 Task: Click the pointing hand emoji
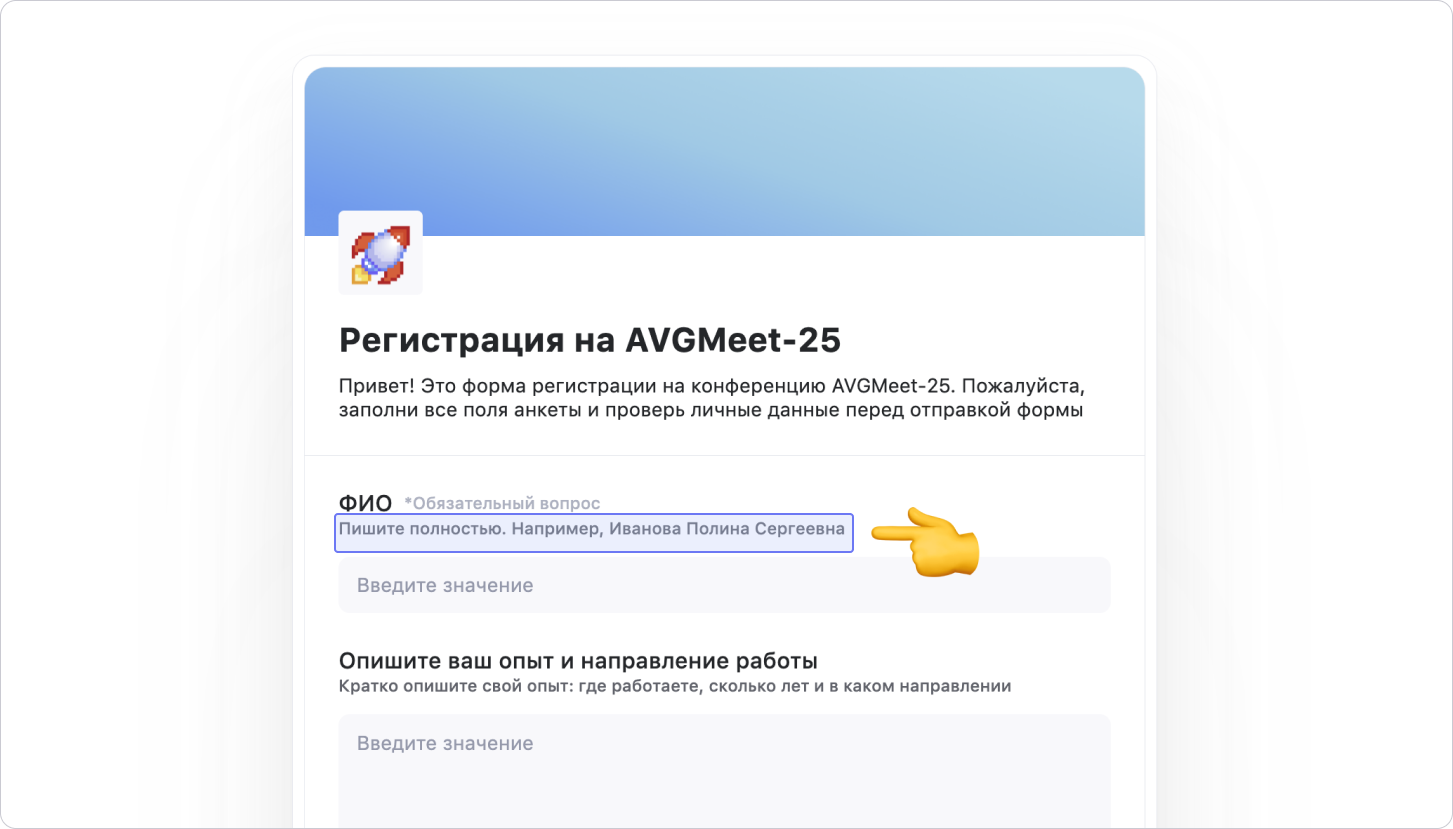pos(924,542)
